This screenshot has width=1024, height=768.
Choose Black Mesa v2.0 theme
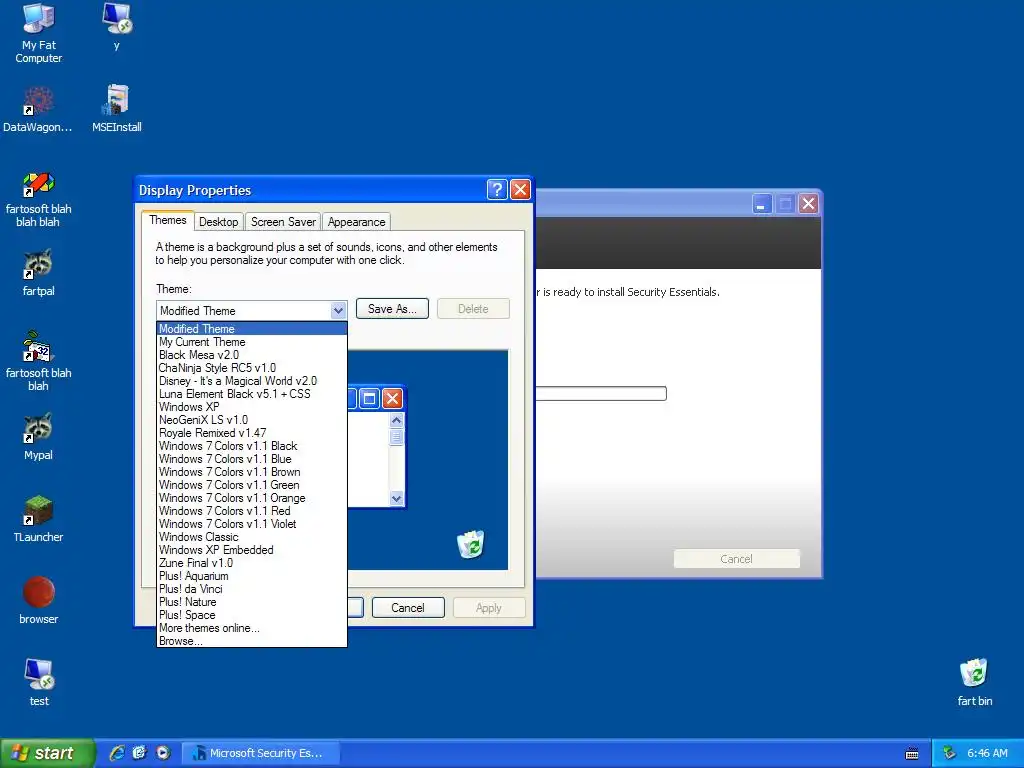coord(252,355)
